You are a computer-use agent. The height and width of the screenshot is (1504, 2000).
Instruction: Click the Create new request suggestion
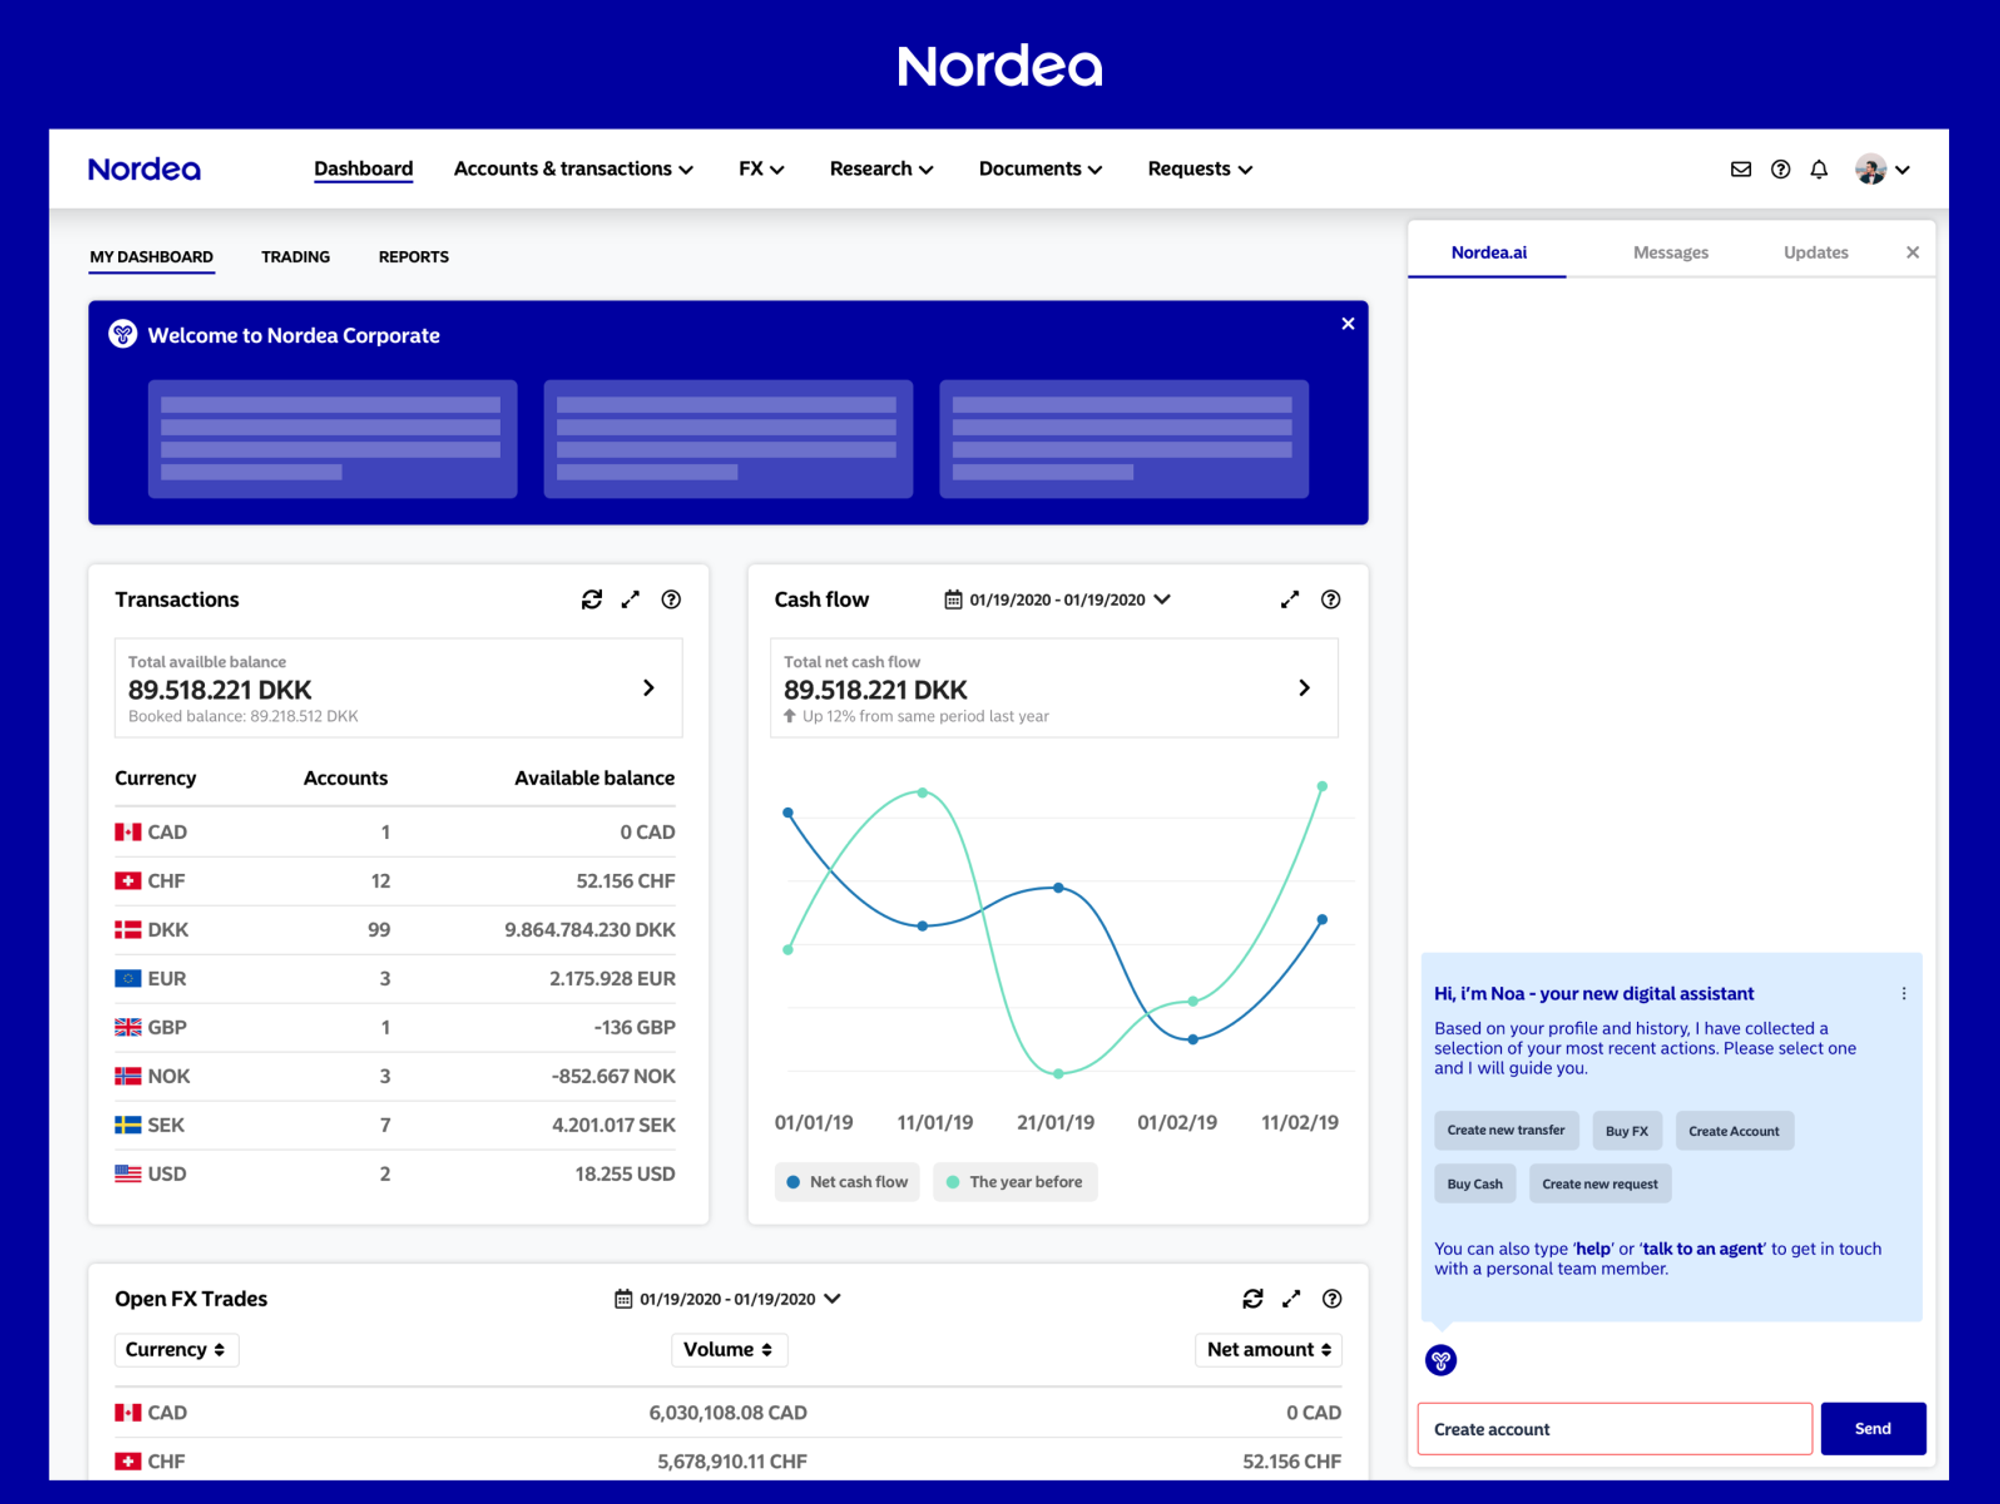tap(1600, 1183)
